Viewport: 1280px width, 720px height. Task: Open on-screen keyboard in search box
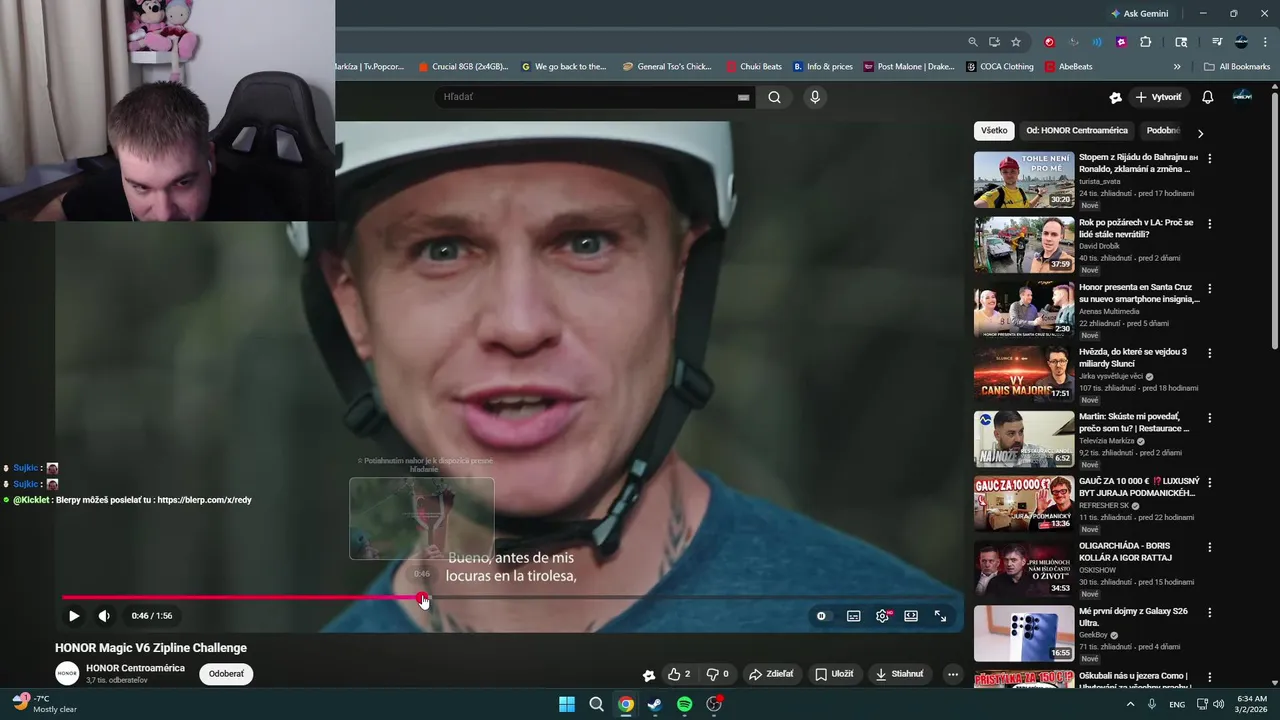tap(743, 97)
